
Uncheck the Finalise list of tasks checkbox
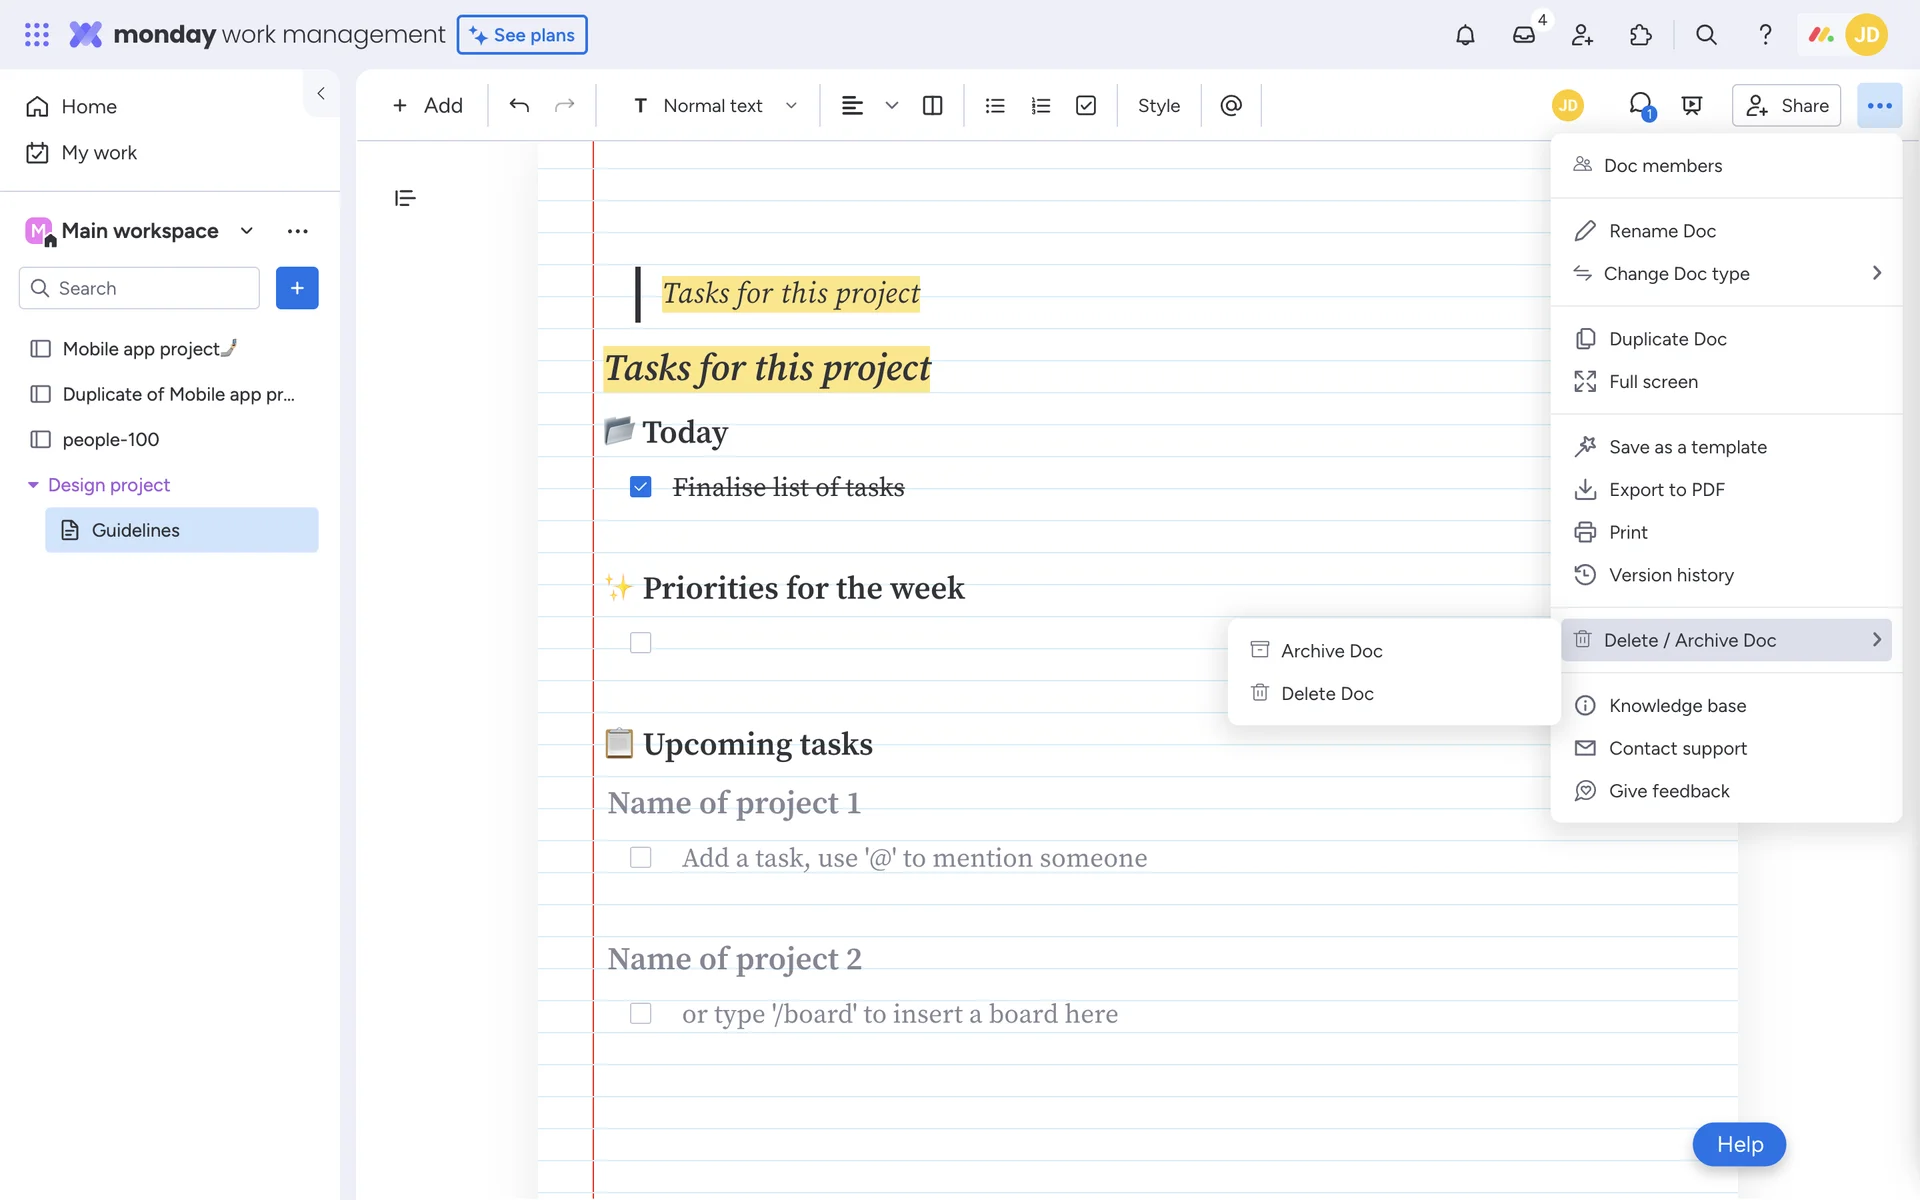(x=641, y=487)
